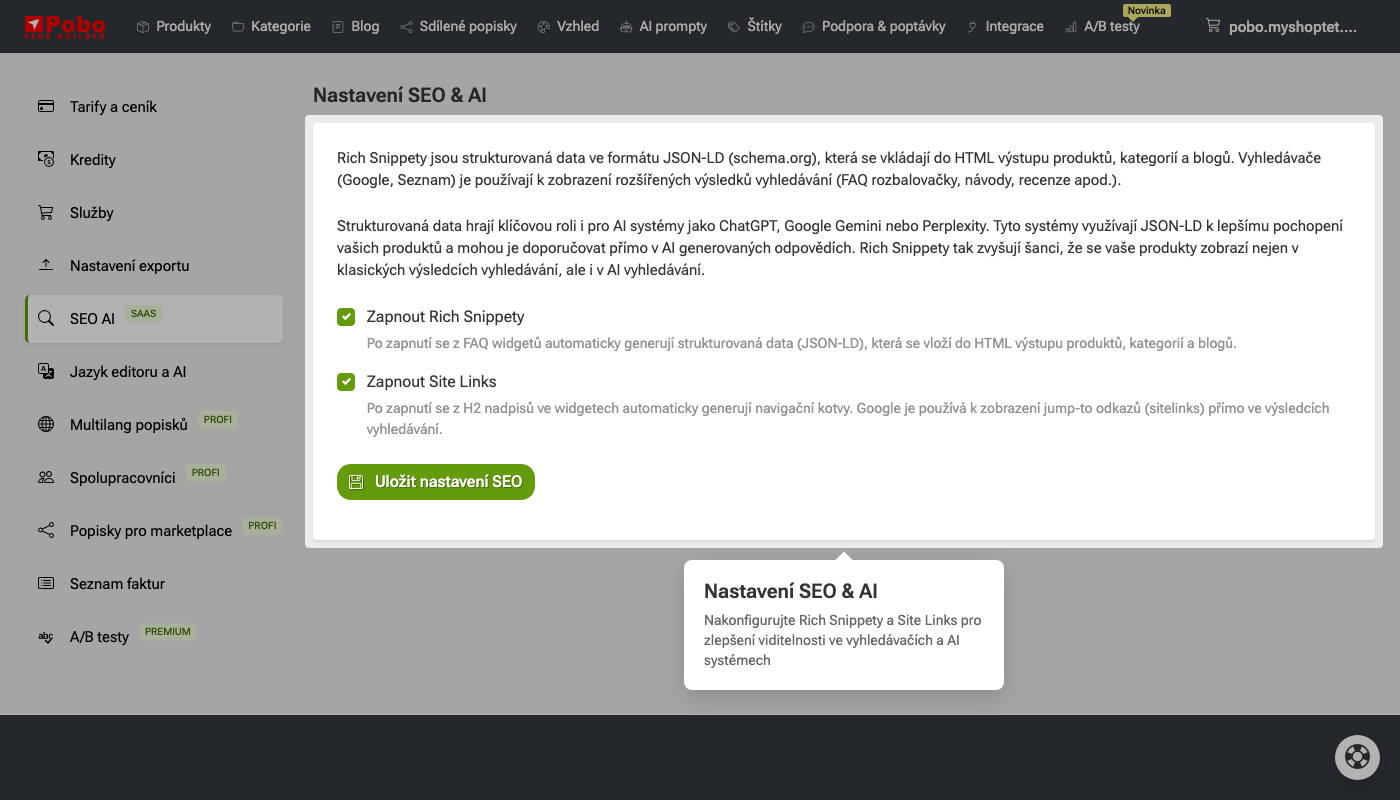Open the help lifebuoy icon

(1357, 757)
